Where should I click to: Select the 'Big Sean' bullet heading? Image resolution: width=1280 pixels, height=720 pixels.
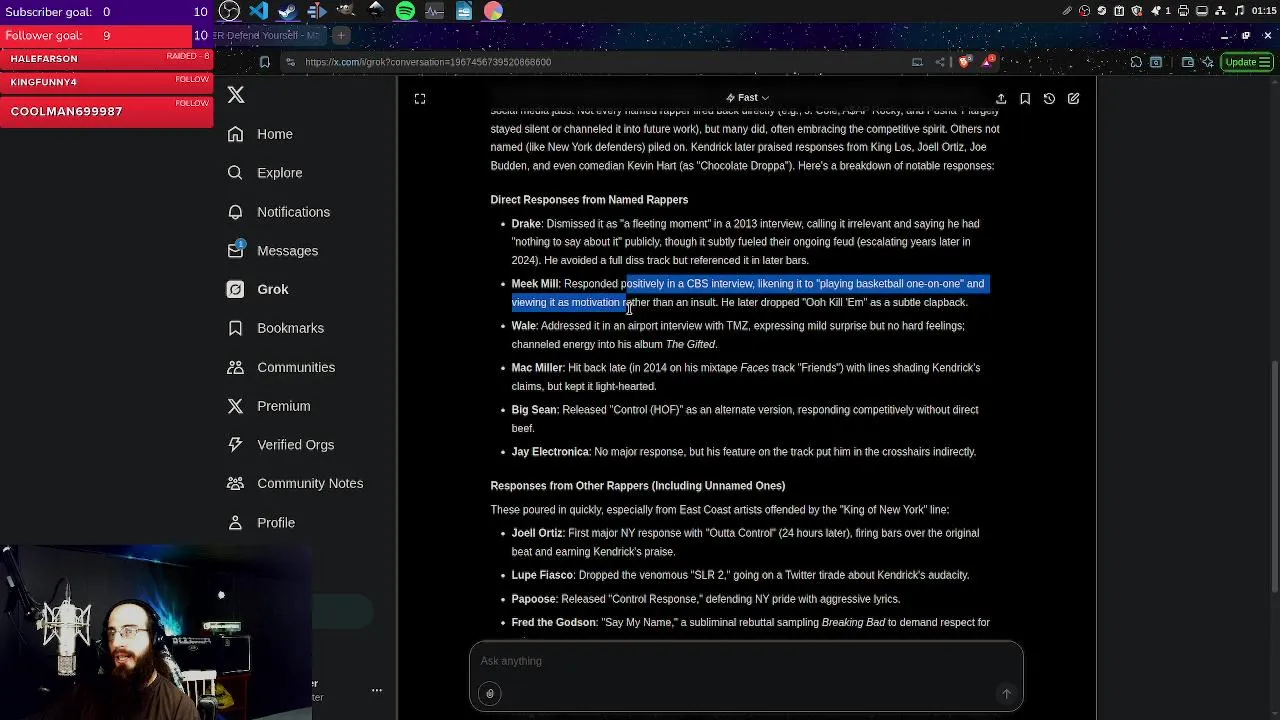(x=534, y=410)
